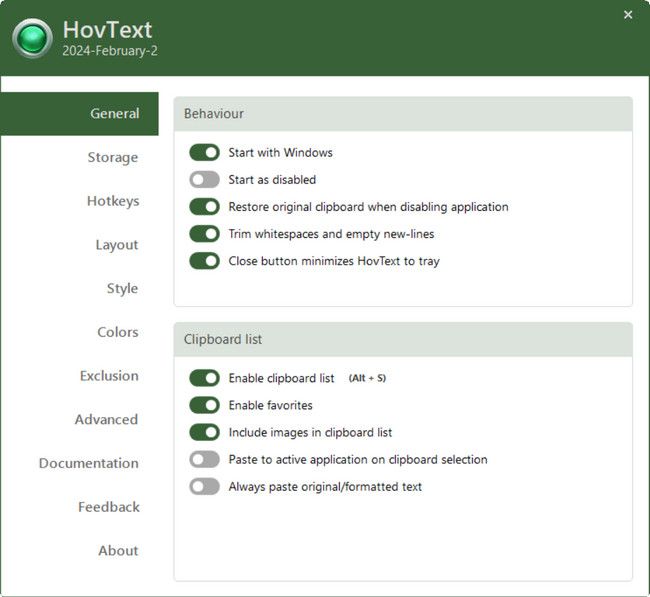
Task: Toggle Close button minimizes HovText to tray
Action: [204, 261]
